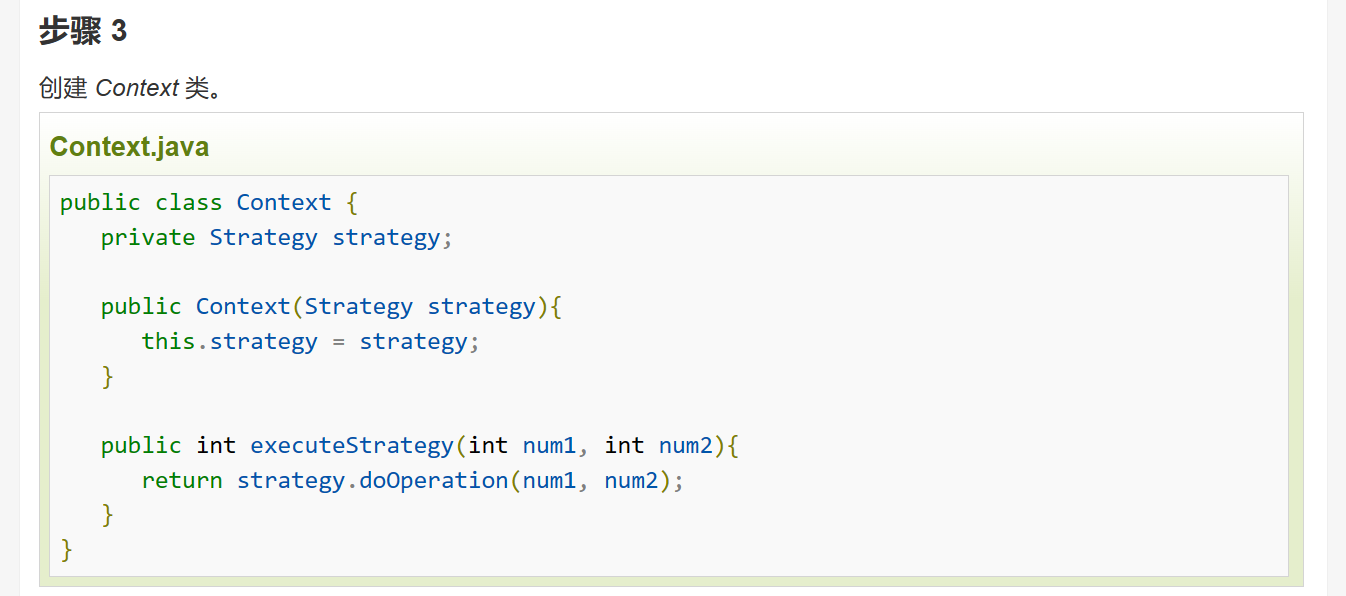Click the equals sign in the assignment line
Image resolution: width=1346 pixels, height=596 pixels.
tap(338, 342)
